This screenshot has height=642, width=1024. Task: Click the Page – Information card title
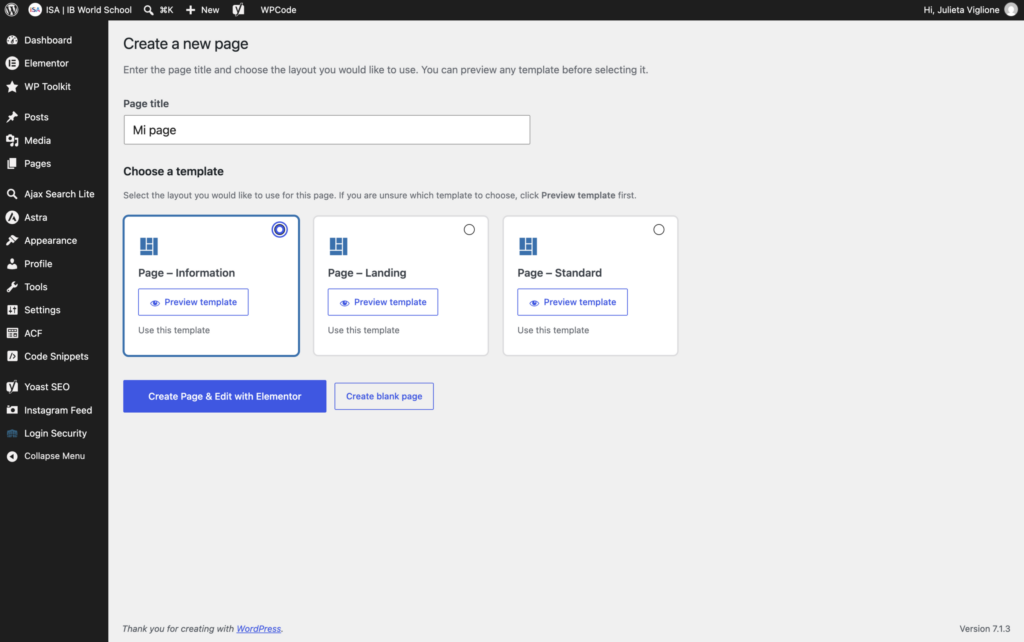(186, 273)
